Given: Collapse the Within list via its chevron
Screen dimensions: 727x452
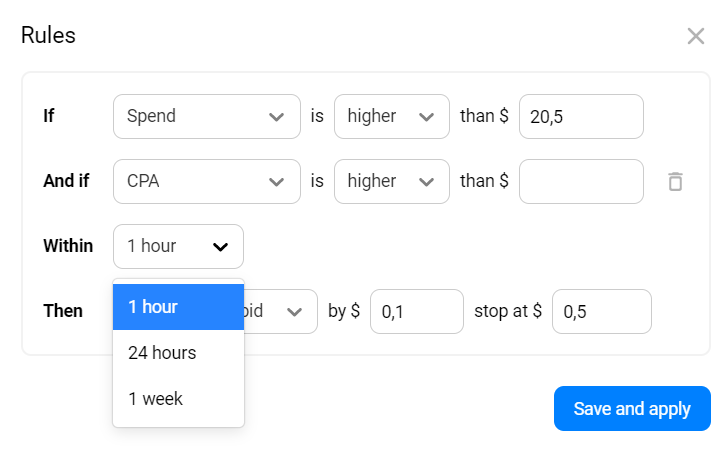Looking at the screenshot, I should pyautogui.click(x=221, y=247).
